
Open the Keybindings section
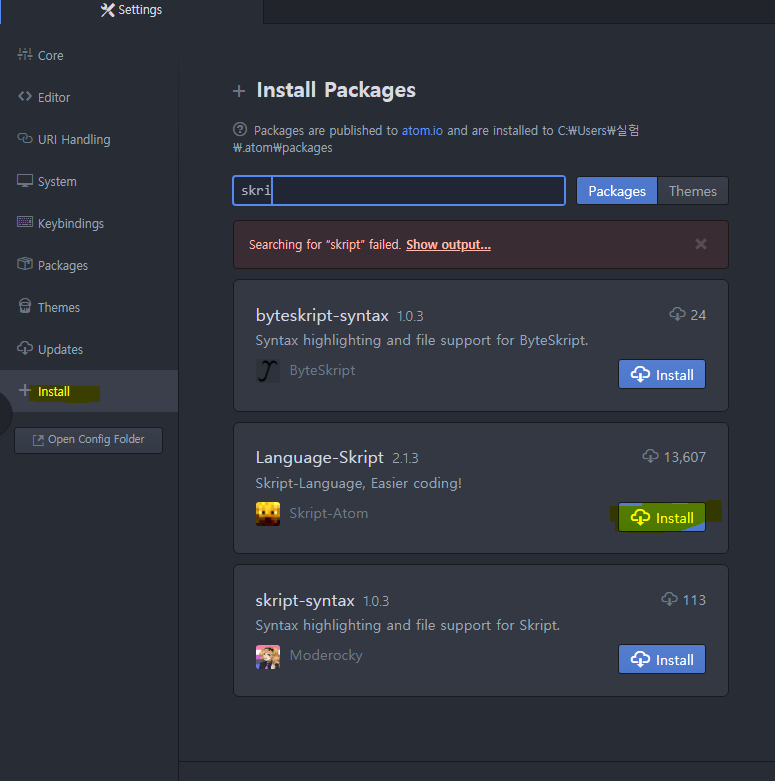89,223
